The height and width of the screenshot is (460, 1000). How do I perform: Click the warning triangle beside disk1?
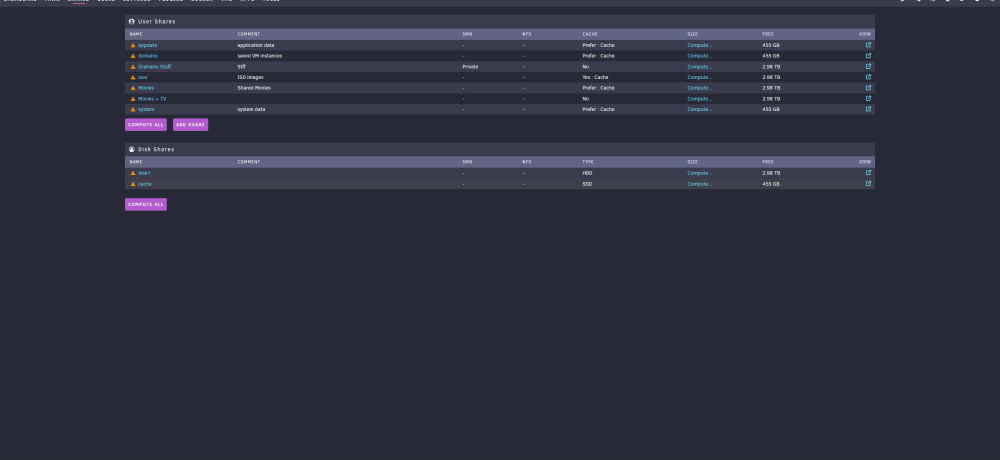coord(133,173)
